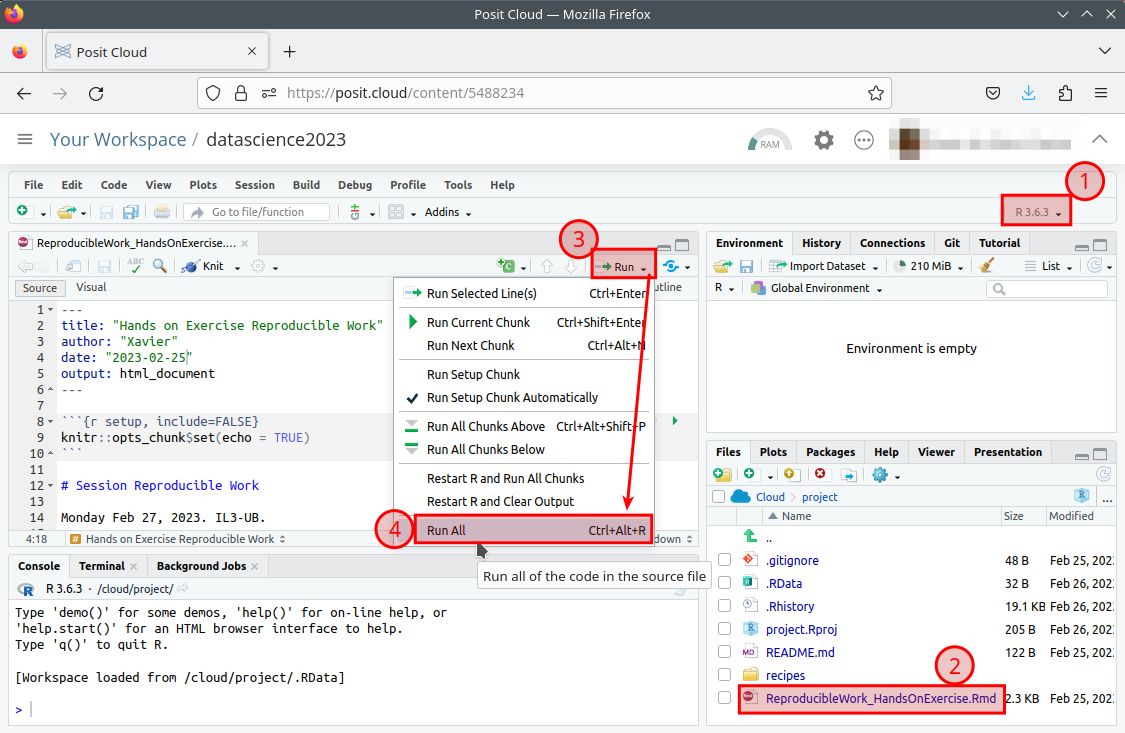Click the save all documents icon
Viewport: 1125px width, 733px height.
click(x=131, y=212)
